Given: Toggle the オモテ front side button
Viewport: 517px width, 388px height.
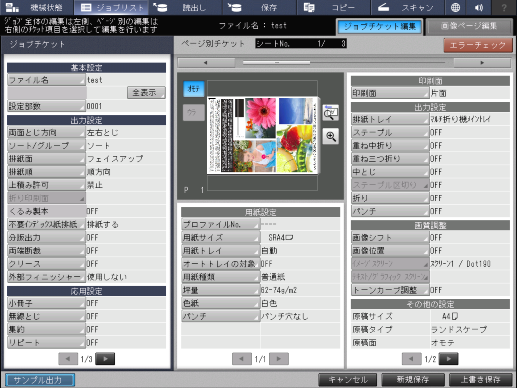Looking at the screenshot, I should [x=194, y=89].
